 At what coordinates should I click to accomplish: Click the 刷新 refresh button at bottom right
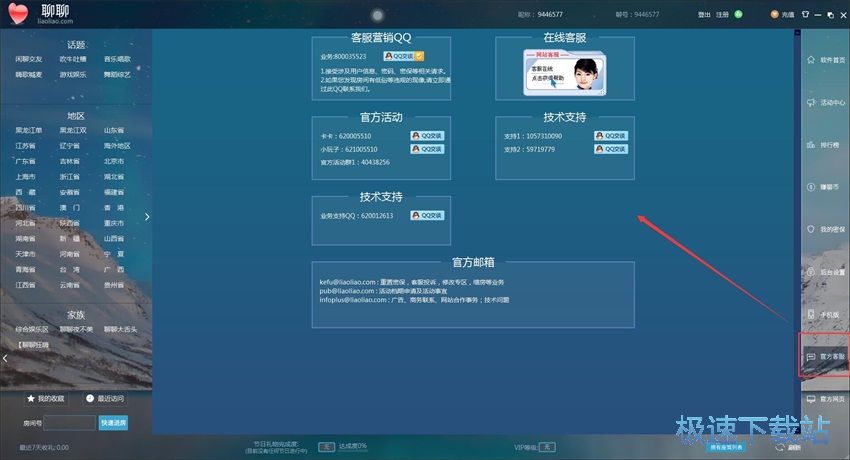coord(788,448)
